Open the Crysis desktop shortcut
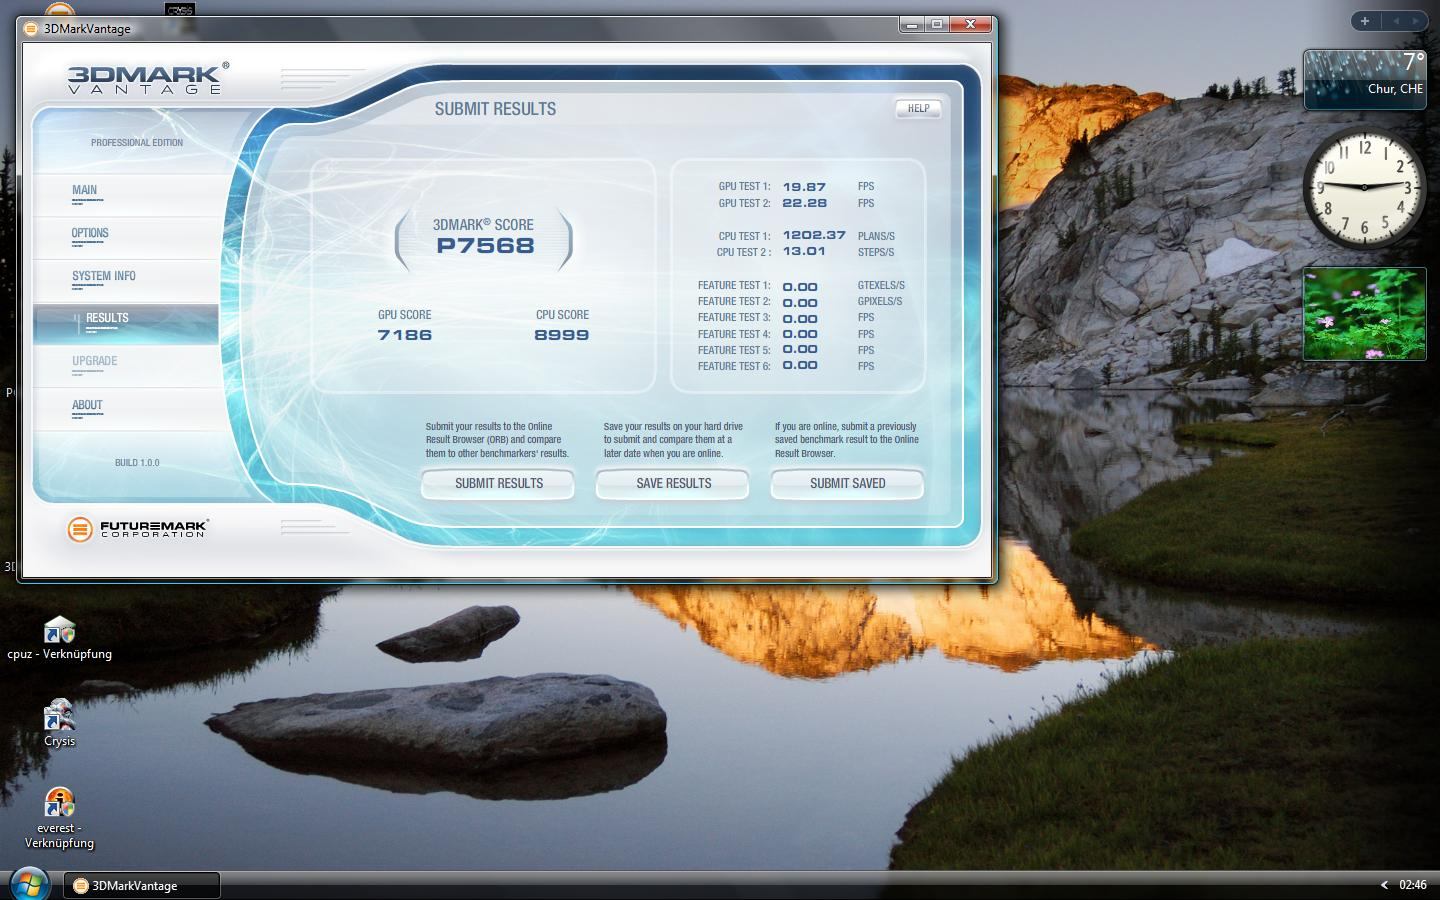Image resolution: width=1440 pixels, height=900 pixels. (59, 723)
